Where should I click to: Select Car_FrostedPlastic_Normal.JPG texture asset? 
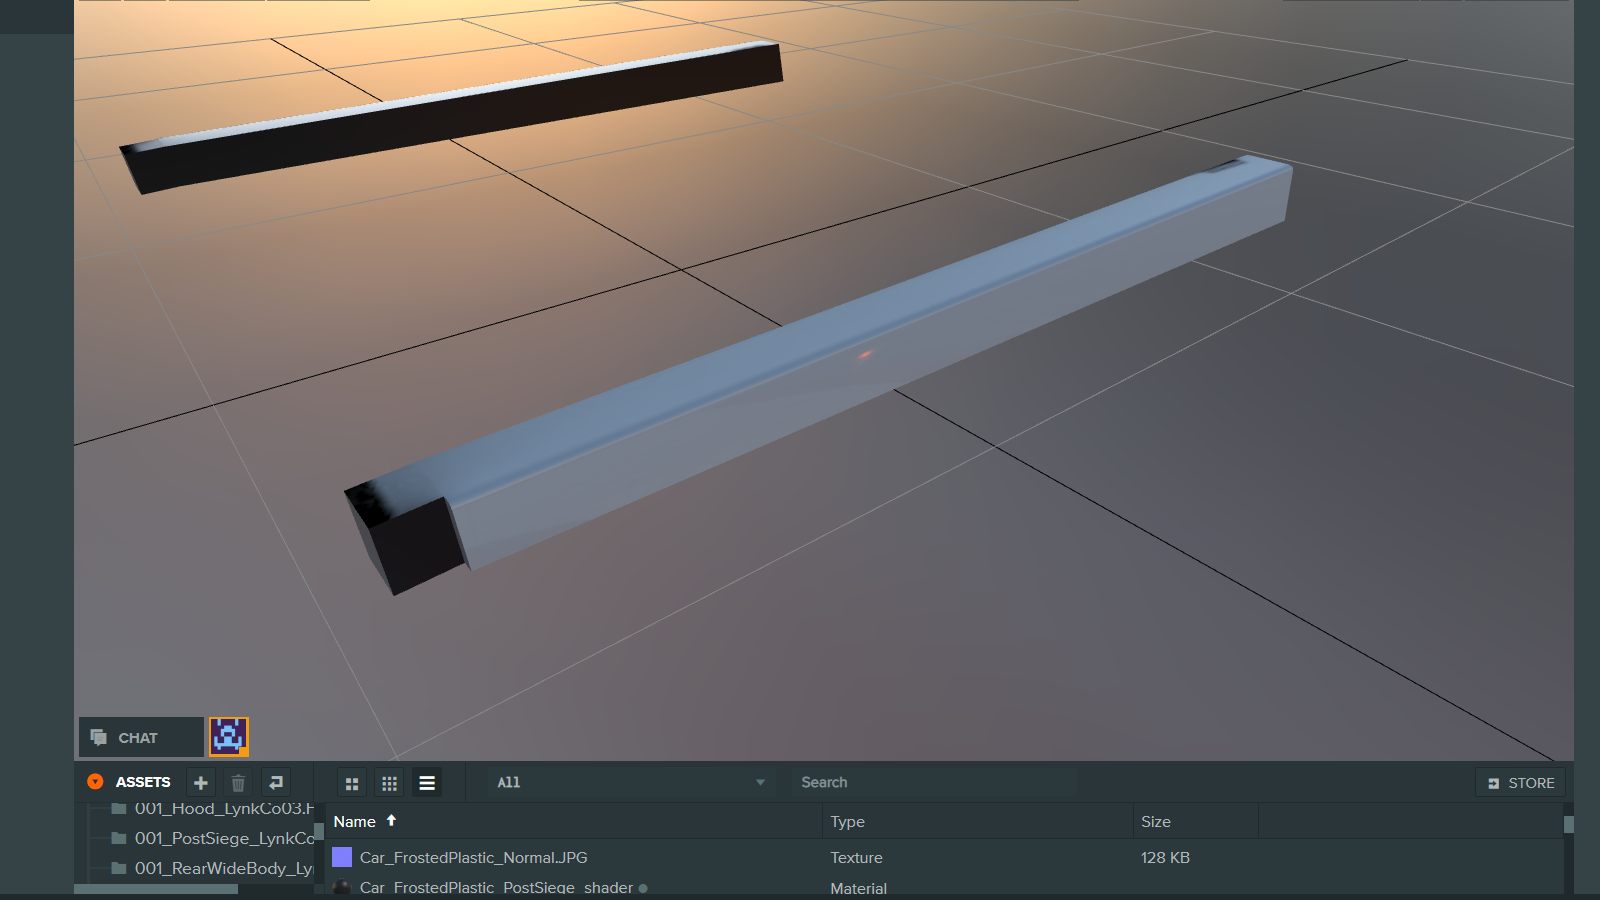474,858
